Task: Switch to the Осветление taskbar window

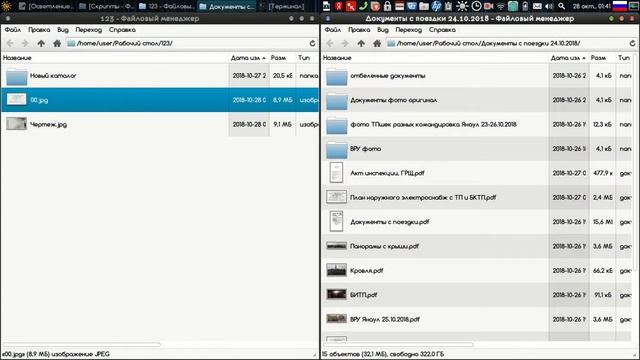Action: [46, 6]
